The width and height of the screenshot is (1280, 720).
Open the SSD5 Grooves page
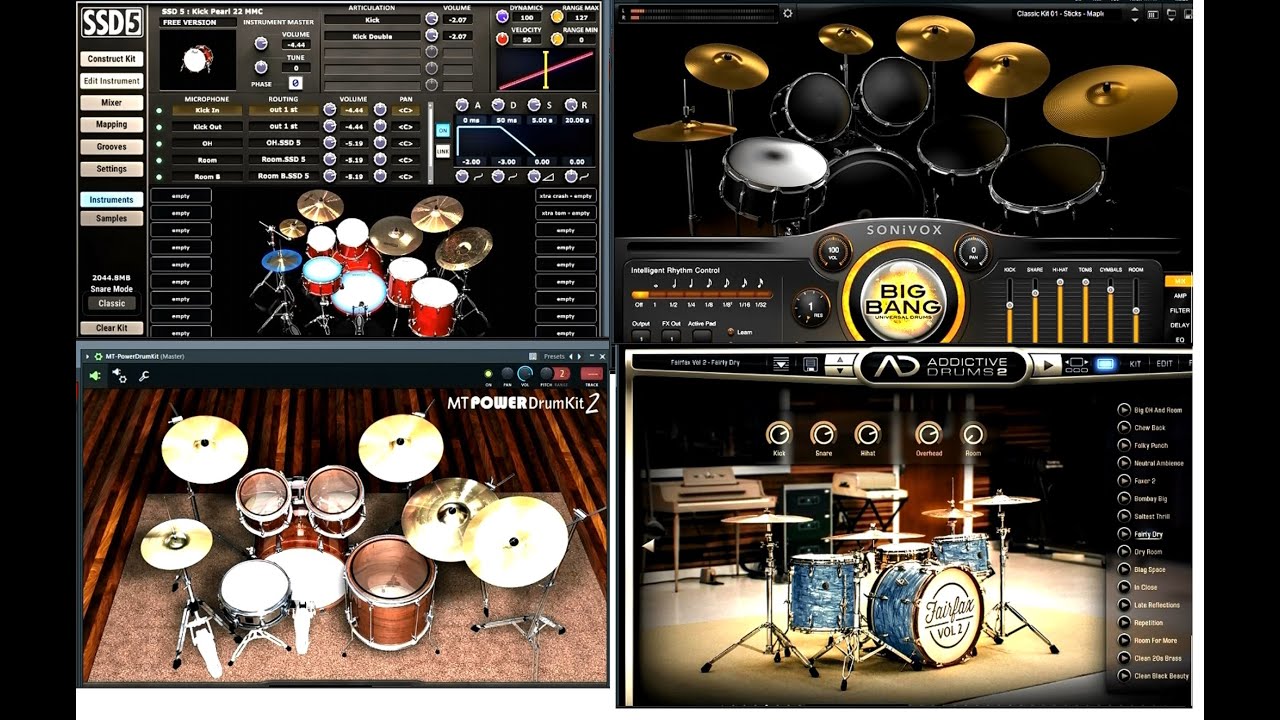tap(112, 147)
